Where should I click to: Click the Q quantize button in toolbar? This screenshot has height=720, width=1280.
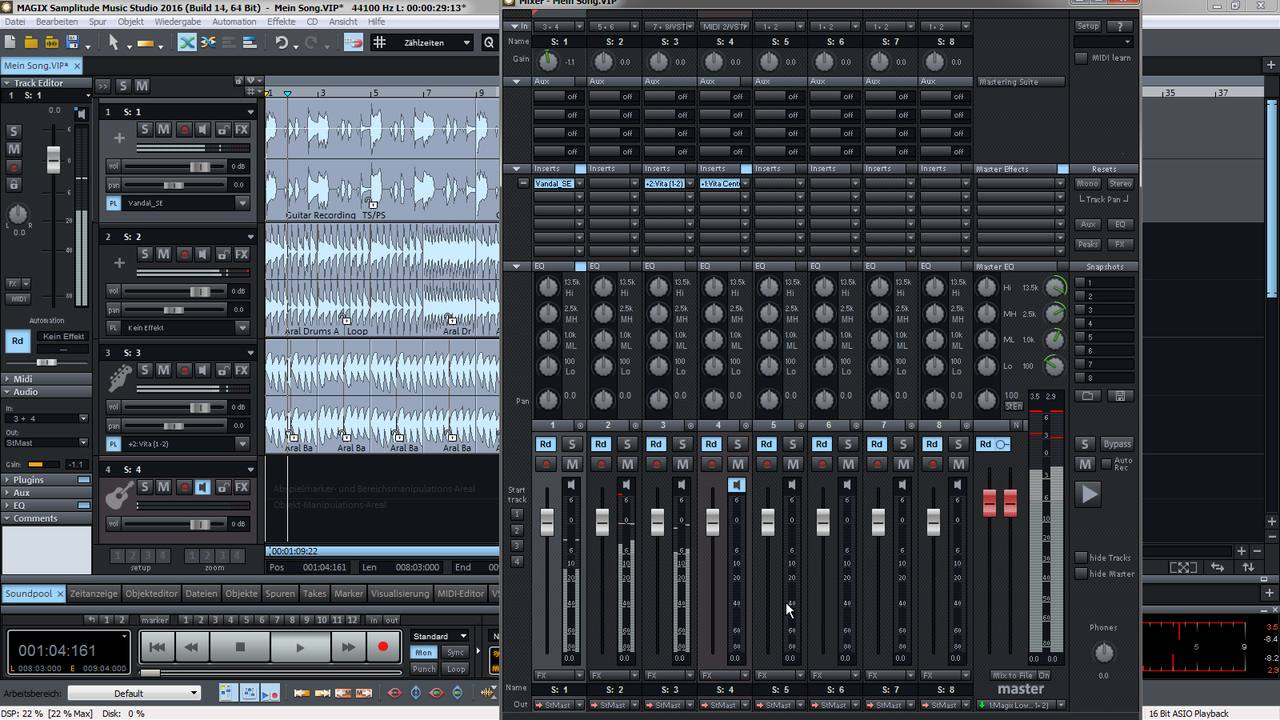[x=489, y=43]
